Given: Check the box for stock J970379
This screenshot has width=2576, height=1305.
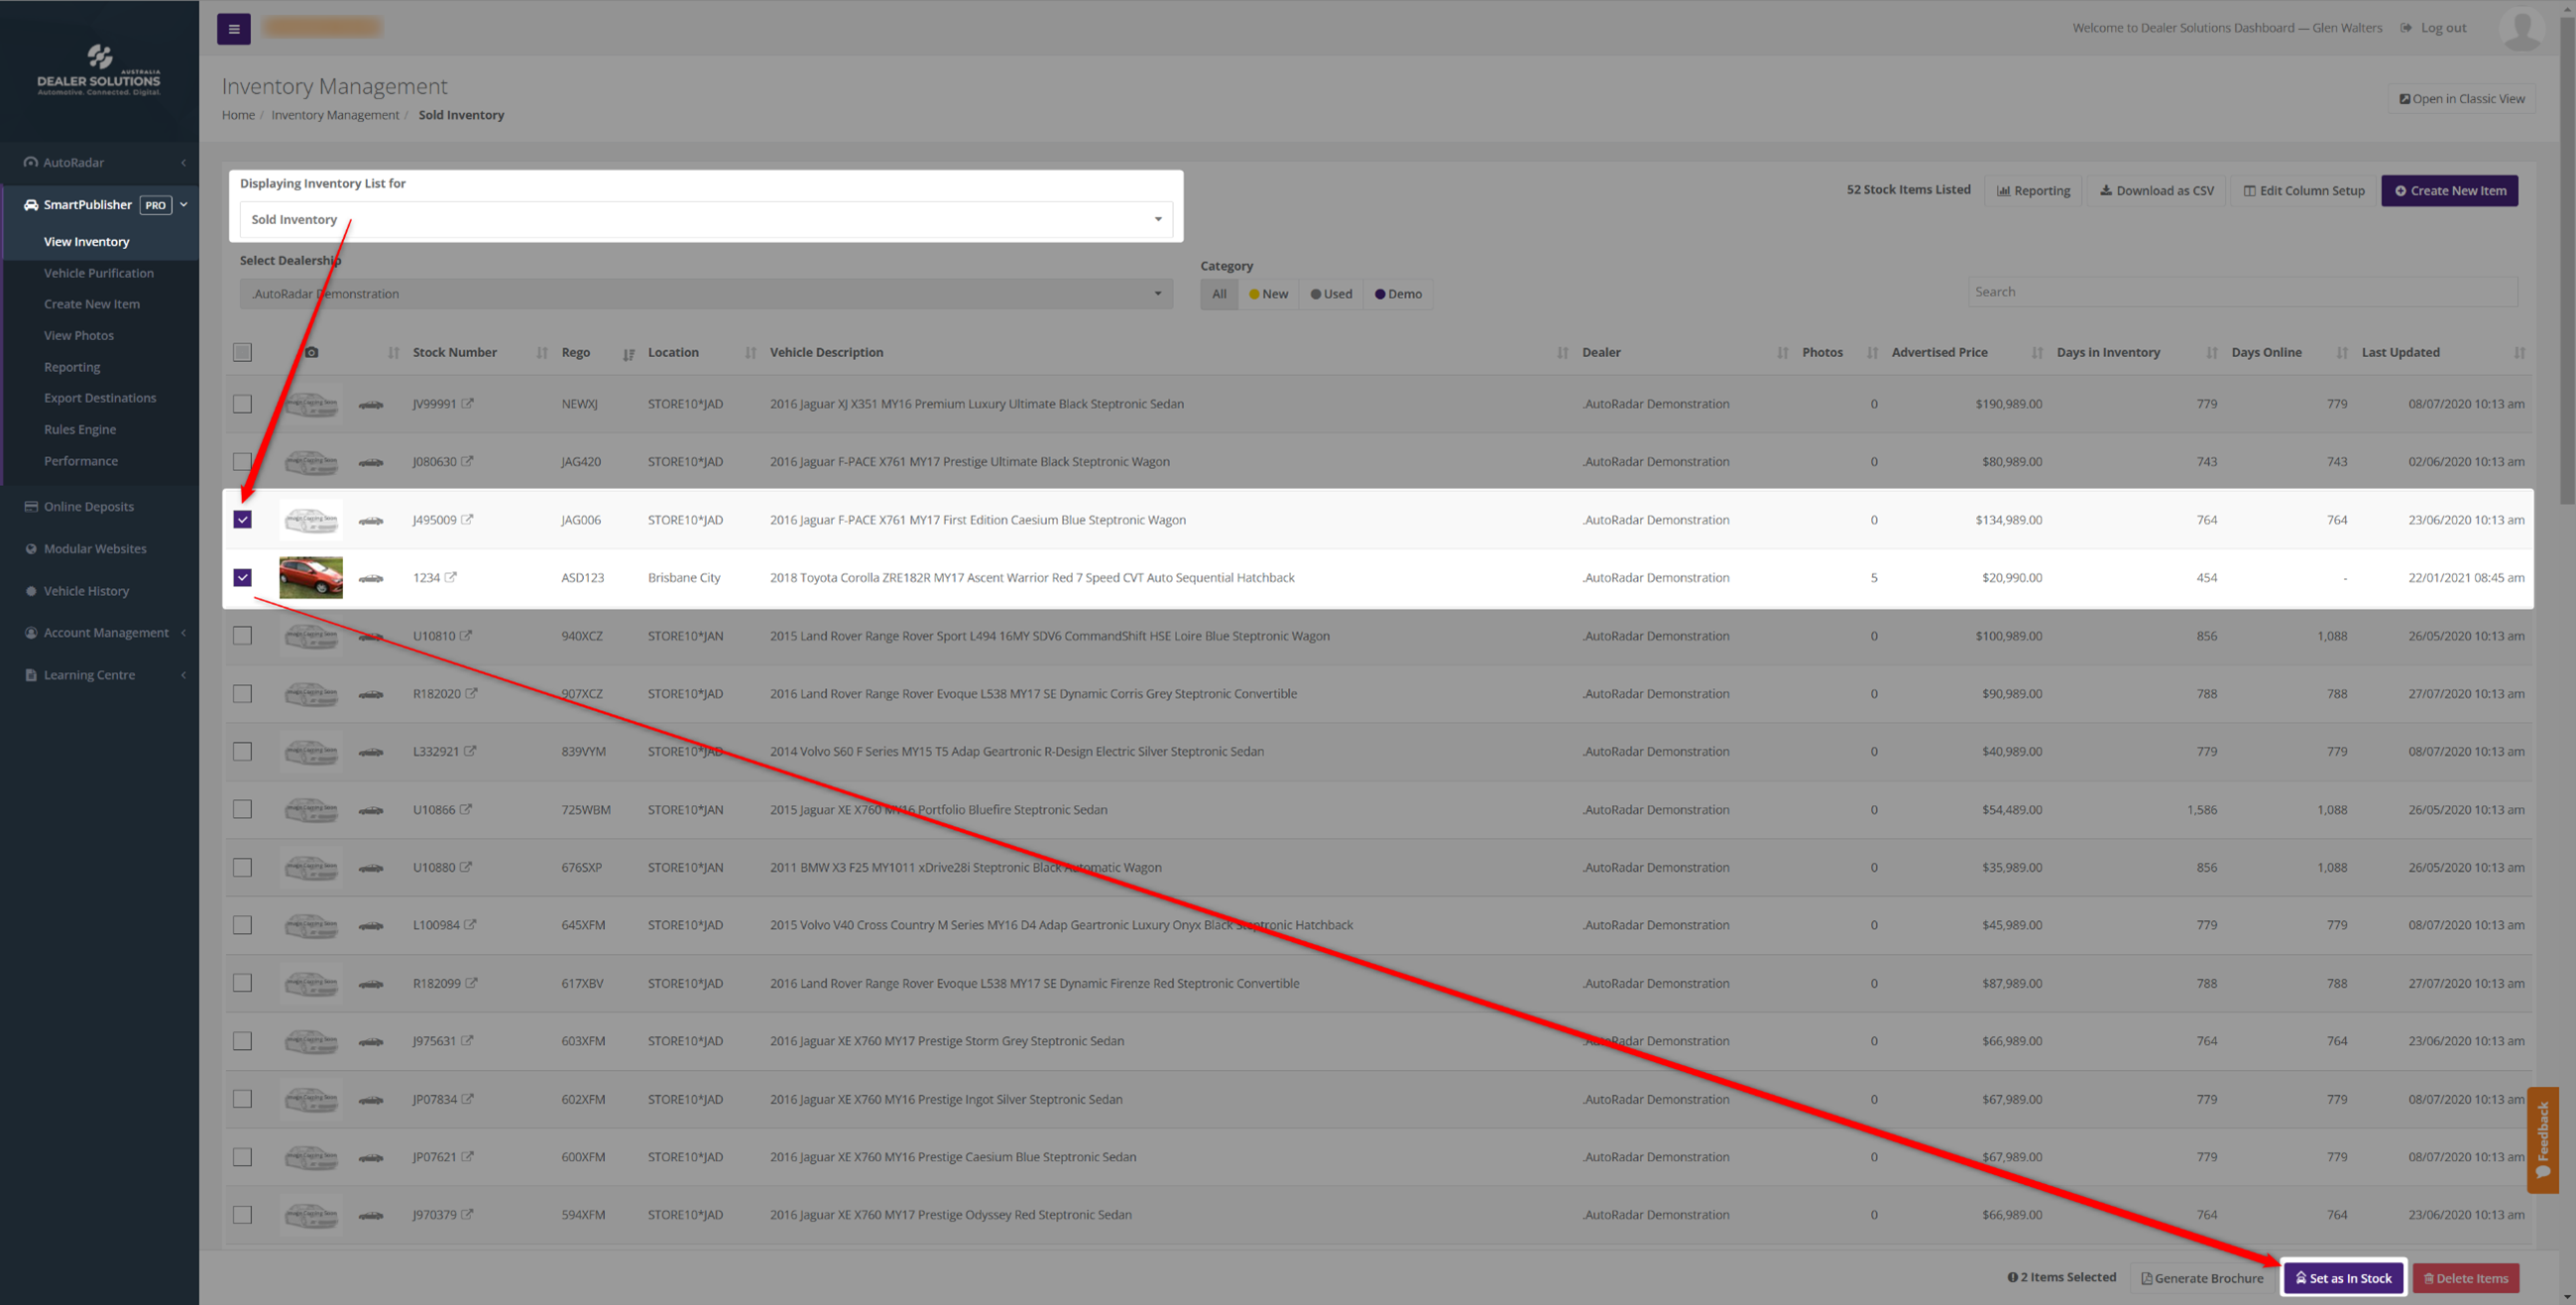Looking at the screenshot, I should 242,1215.
